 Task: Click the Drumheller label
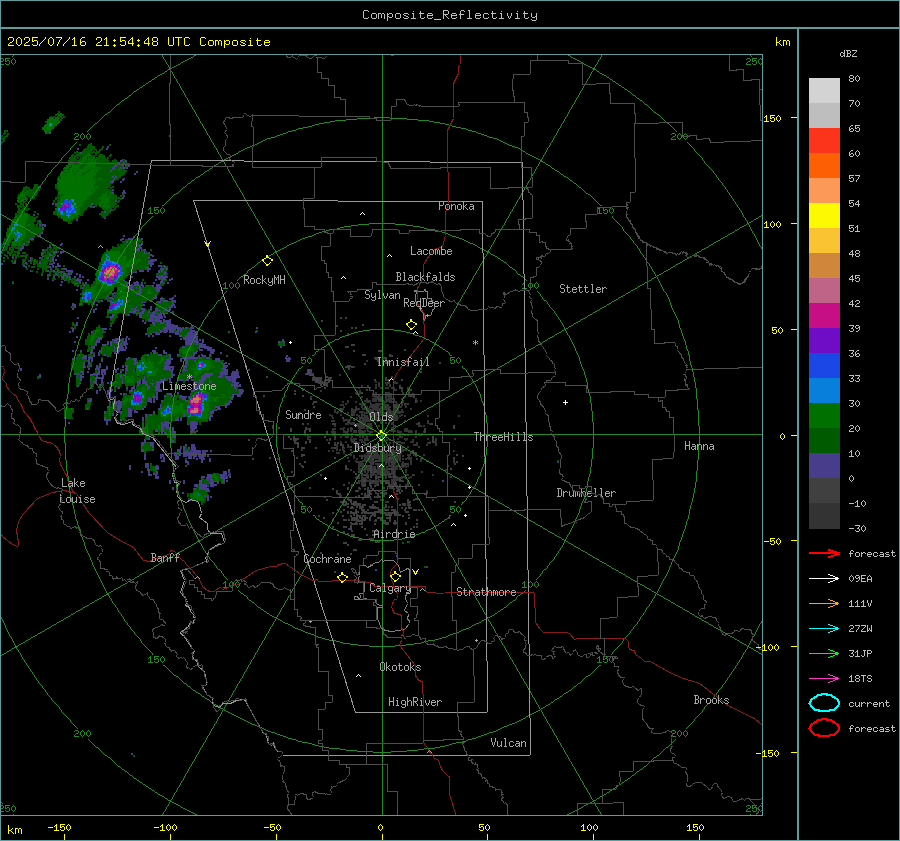click(586, 493)
